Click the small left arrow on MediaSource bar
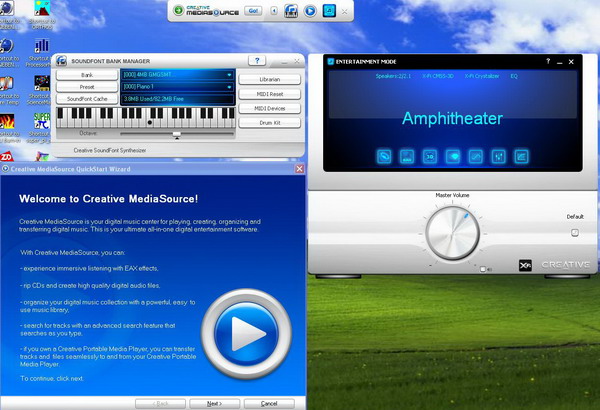The height and width of the screenshot is (410, 600). click(x=274, y=11)
